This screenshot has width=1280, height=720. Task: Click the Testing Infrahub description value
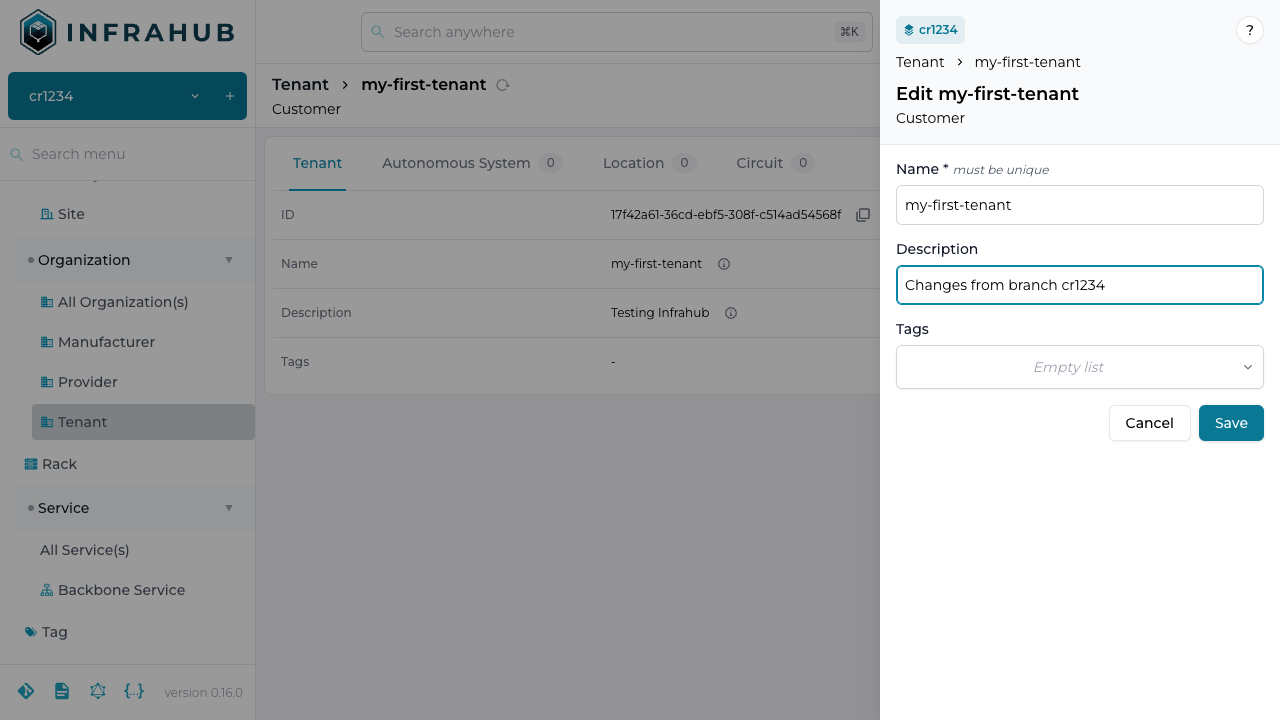[660, 313]
